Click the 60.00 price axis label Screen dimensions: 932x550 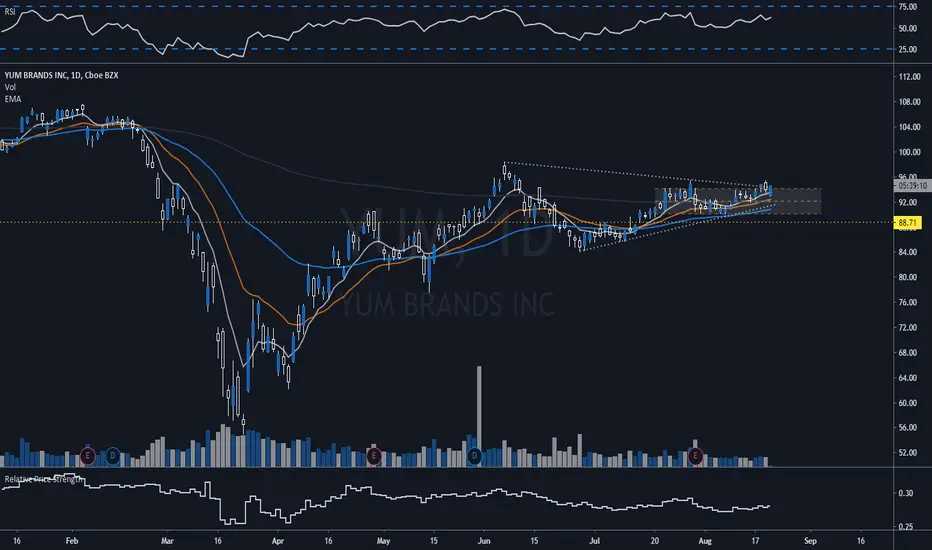tap(909, 403)
